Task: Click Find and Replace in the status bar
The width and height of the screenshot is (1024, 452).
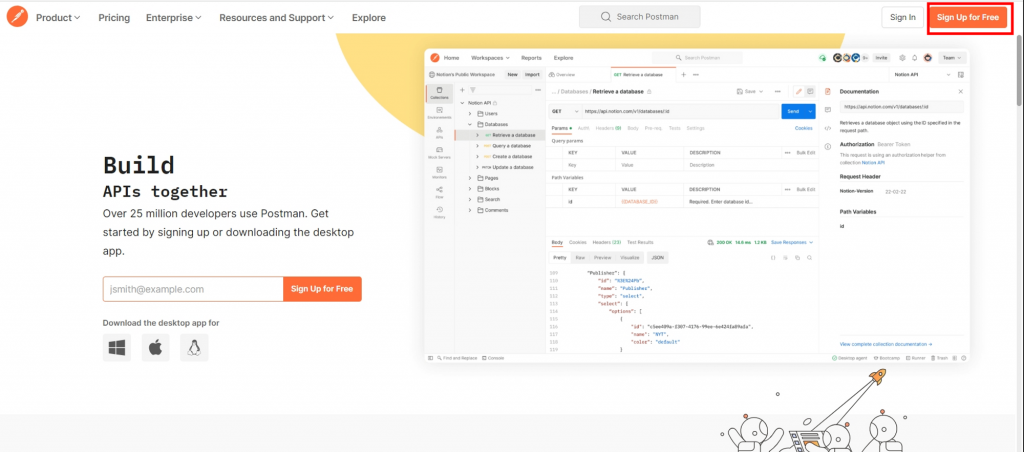Action: click(x=457, y=358)
